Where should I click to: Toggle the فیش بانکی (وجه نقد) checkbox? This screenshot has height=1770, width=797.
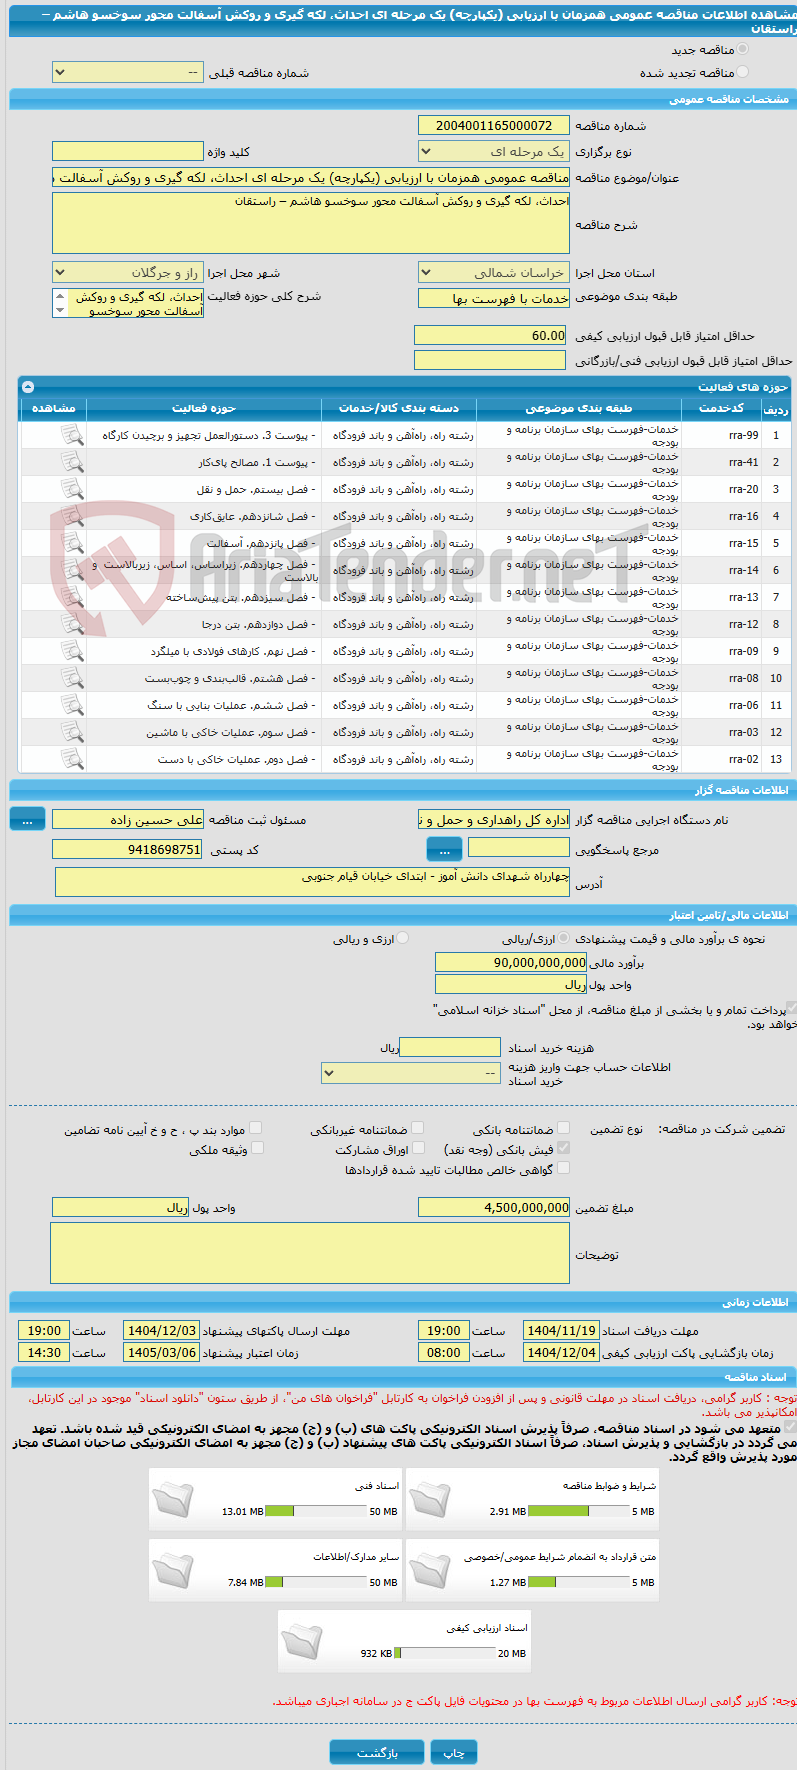[563, 1148]
